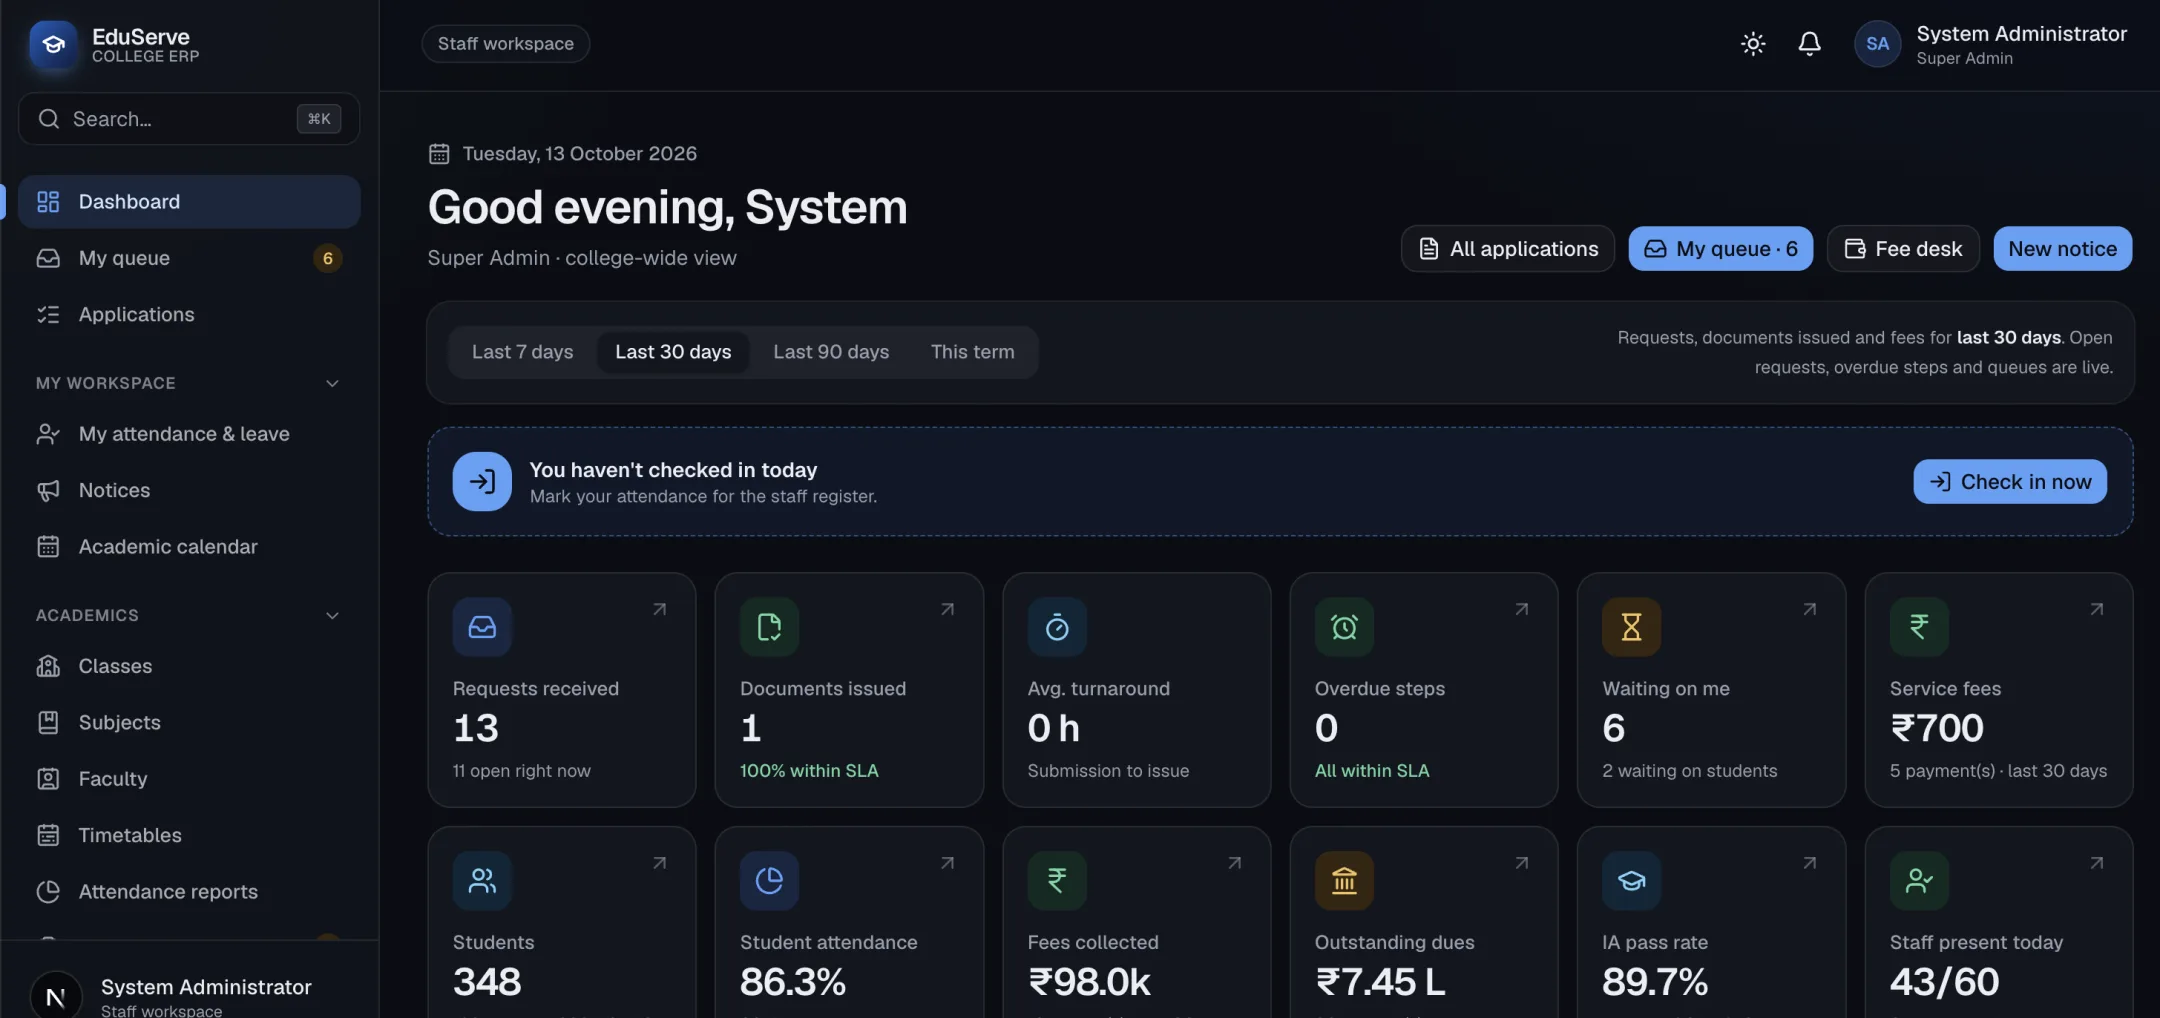2160x1018 pixels.
Task: Click the Student attendance pie chart icon
Action: pos(769,881)
